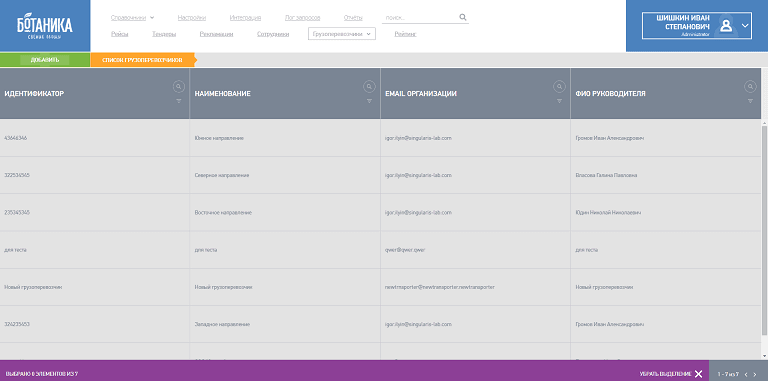Click the Ботаника logo
This screenshot has height=381, width=768.
pyautogui.click(x=45, y=26)
